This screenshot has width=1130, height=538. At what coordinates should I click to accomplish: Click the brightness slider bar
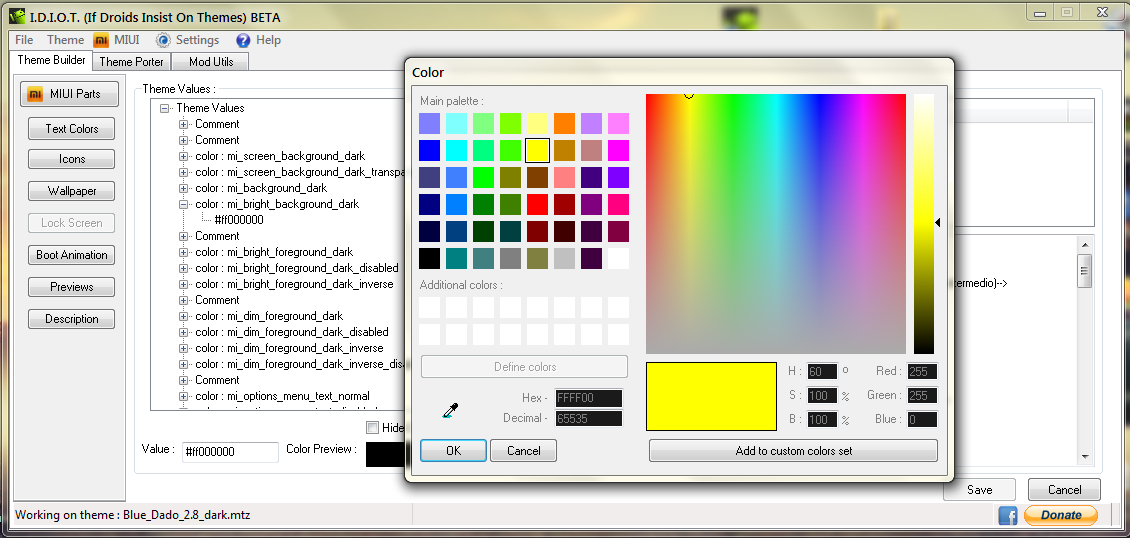tap(924, 223)
